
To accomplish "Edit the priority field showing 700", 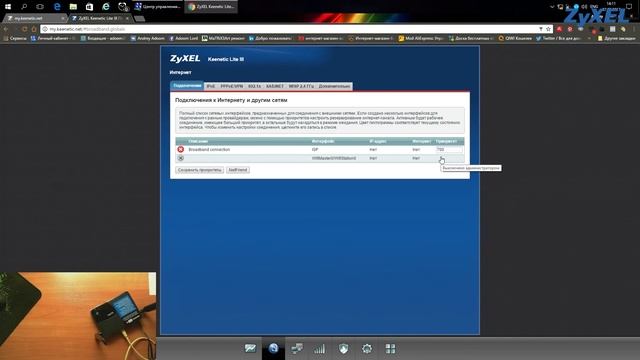I will pyautogui.click(x=449, y=149).
